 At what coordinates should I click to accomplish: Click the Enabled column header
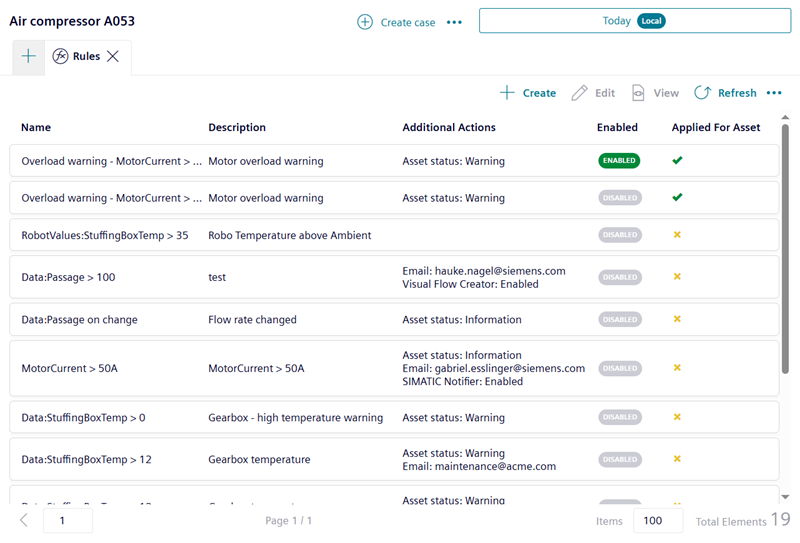pos(617,127)
